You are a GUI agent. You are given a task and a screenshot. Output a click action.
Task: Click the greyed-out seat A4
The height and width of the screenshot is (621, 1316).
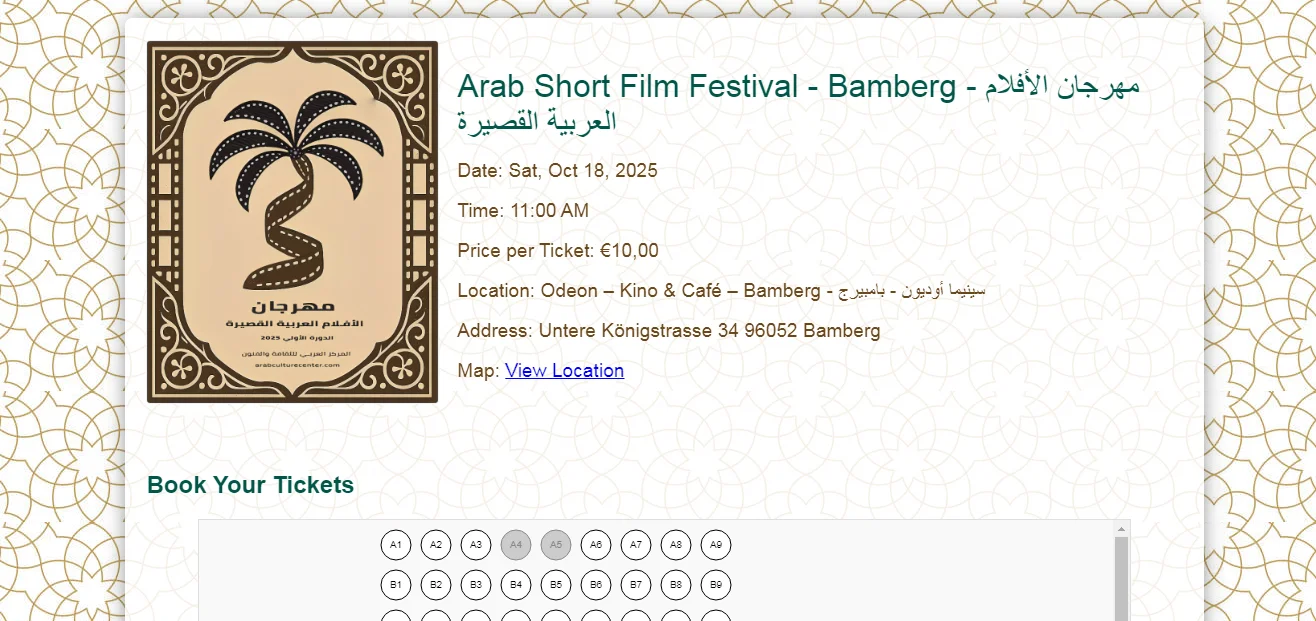click(x=516, y=545)
